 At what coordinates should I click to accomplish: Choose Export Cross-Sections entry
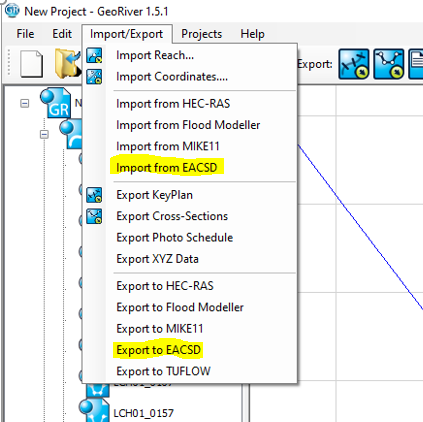click(x=189, y=216)
